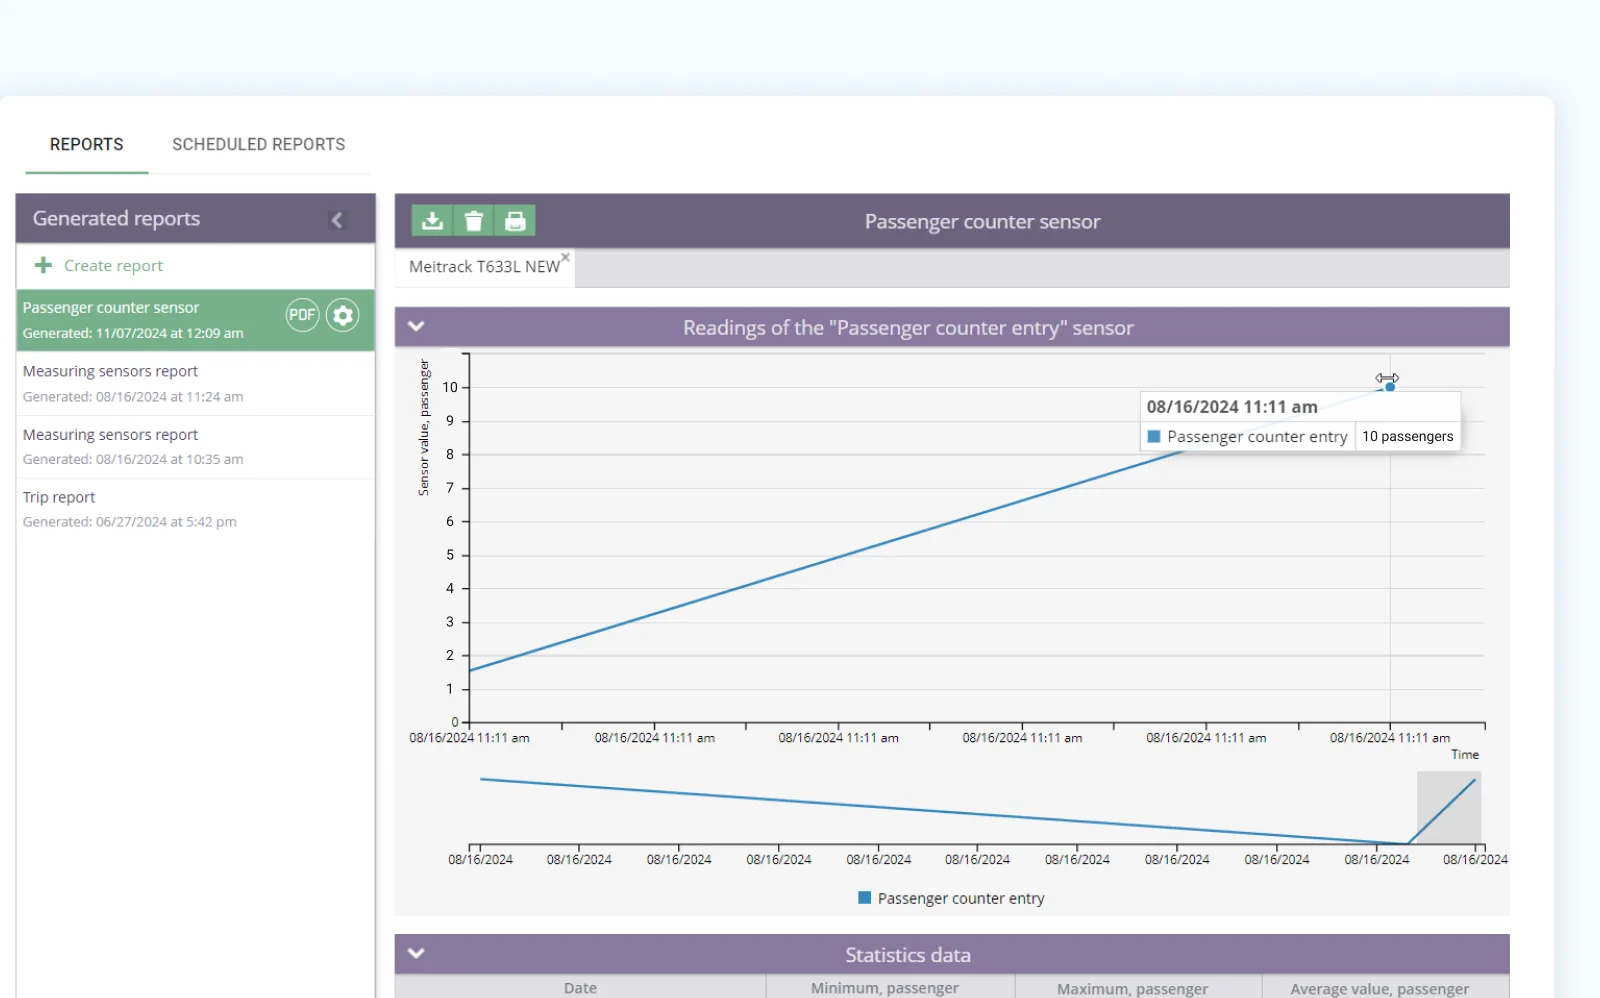Switch to the Reports tab

point(87,144)
